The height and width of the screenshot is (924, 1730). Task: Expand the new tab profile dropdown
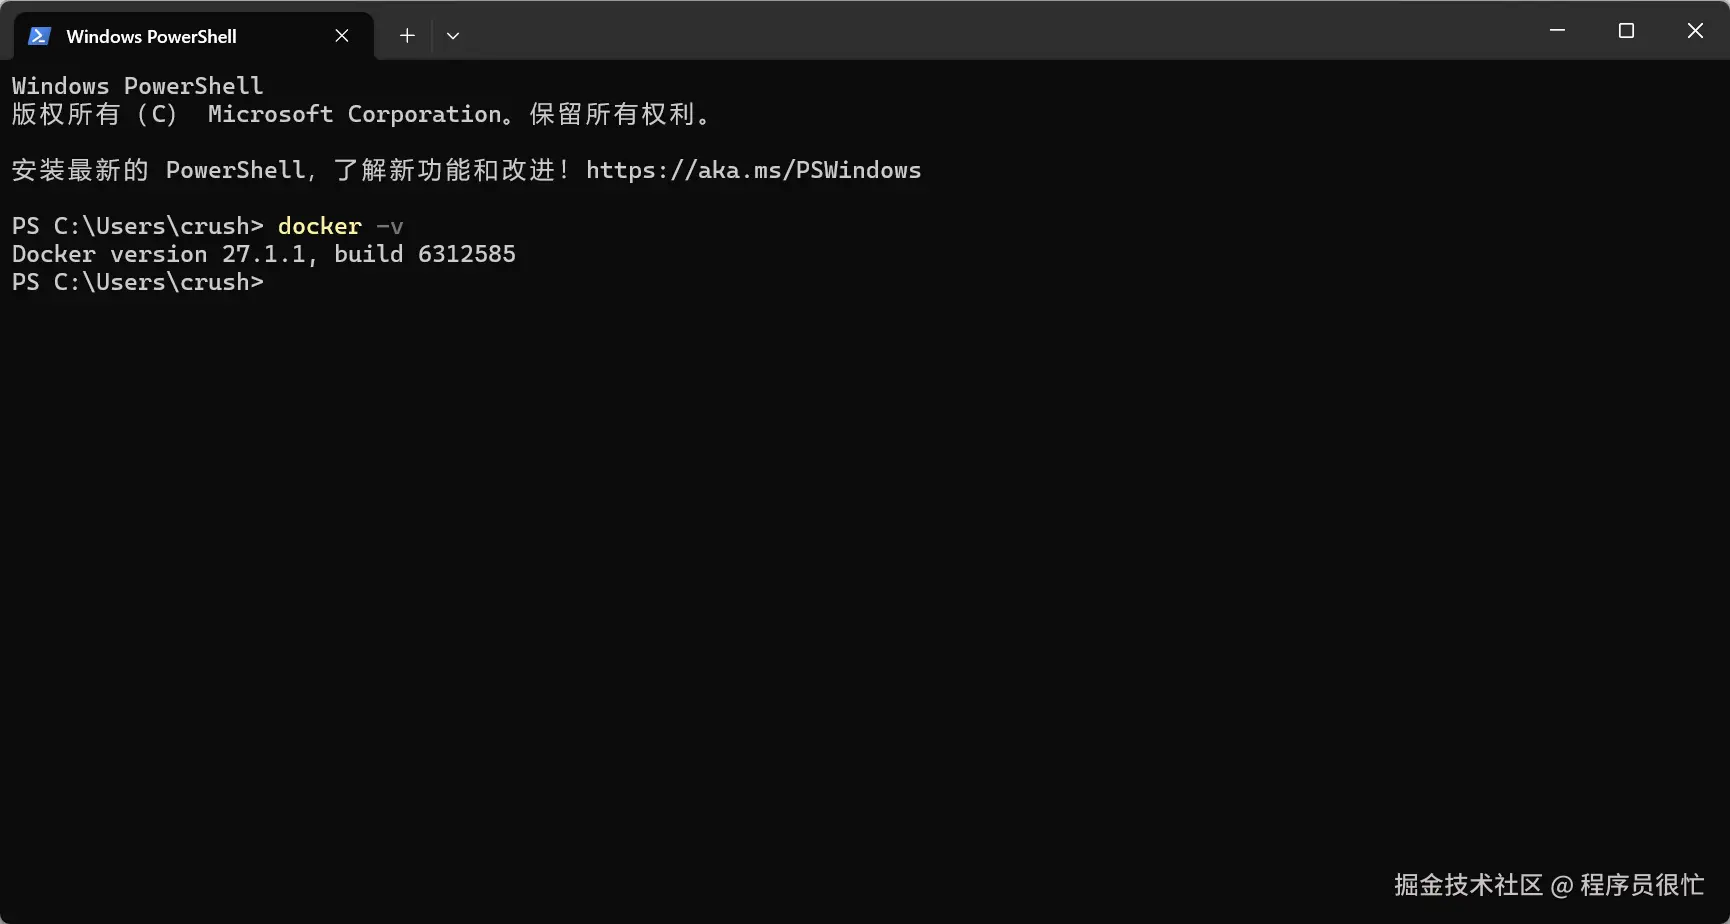point(453,36)
